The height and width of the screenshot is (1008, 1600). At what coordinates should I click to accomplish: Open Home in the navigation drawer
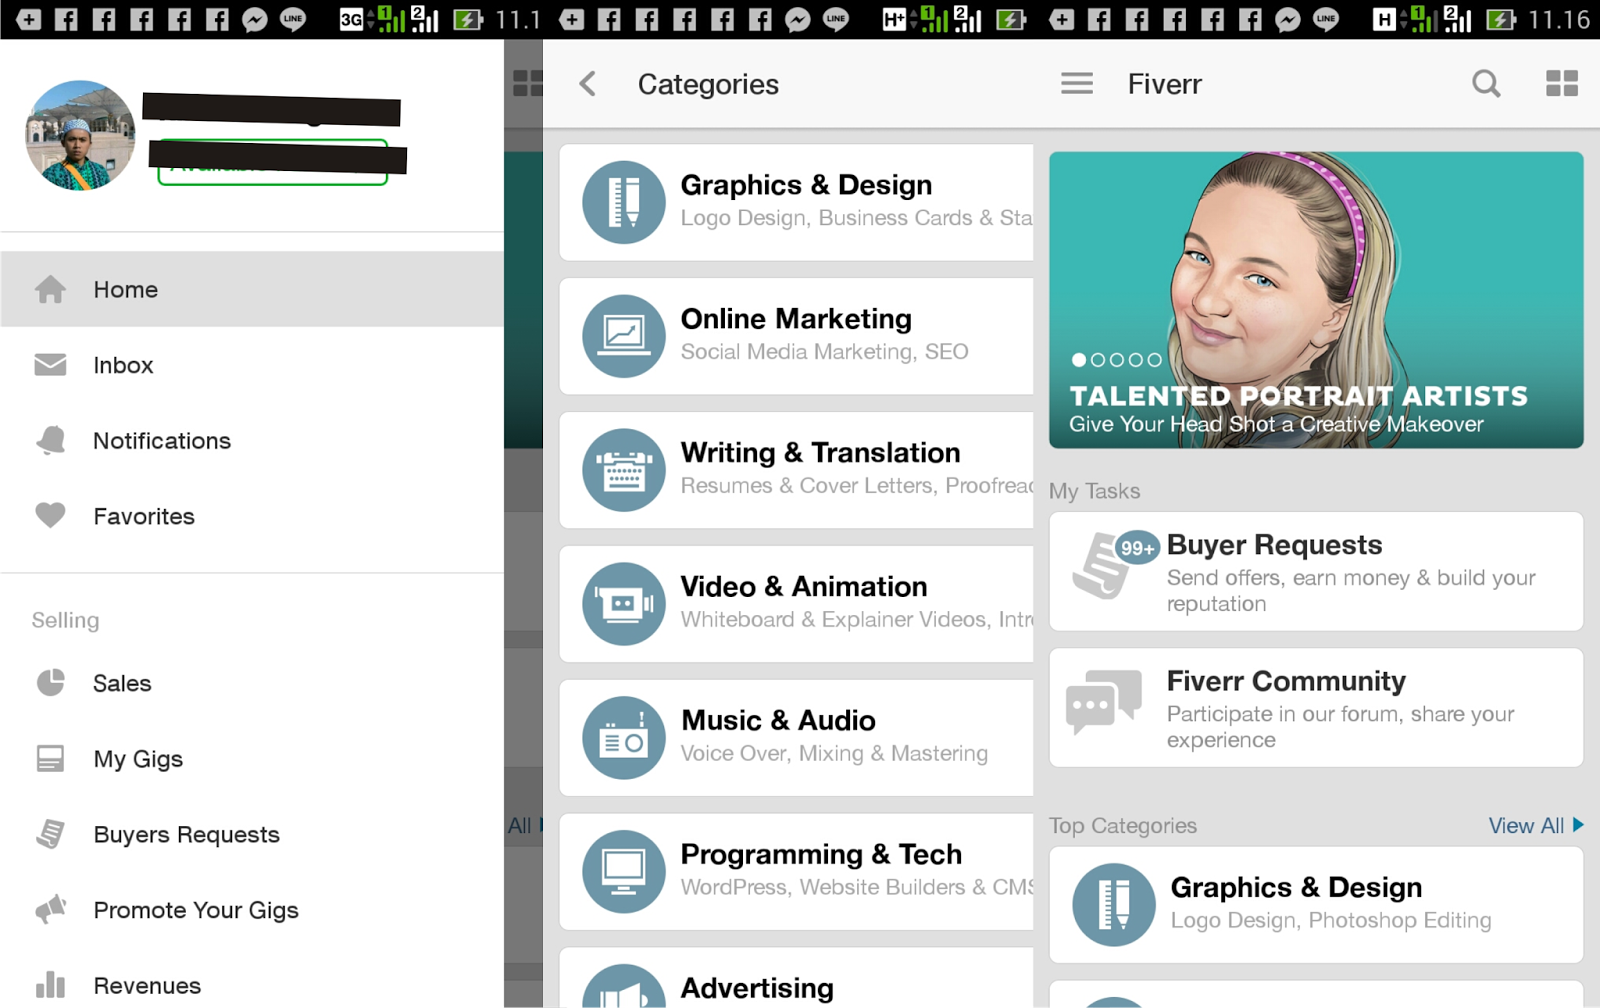pyautogui.click(x=252, y=289)
